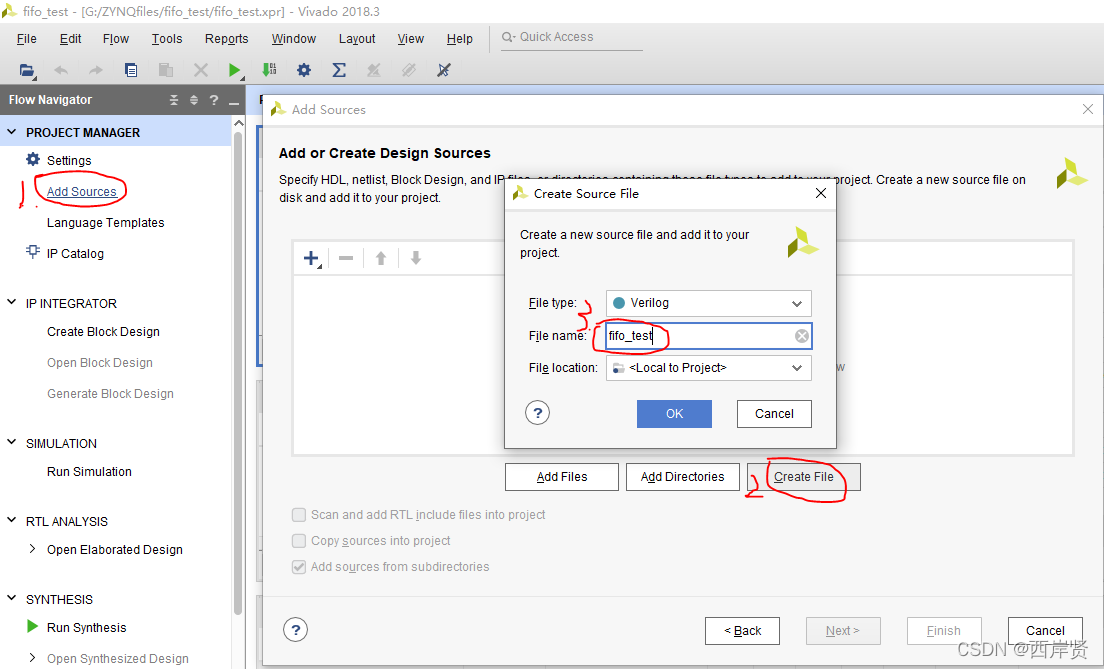Click the IP Catalog icon

[32, 252]
